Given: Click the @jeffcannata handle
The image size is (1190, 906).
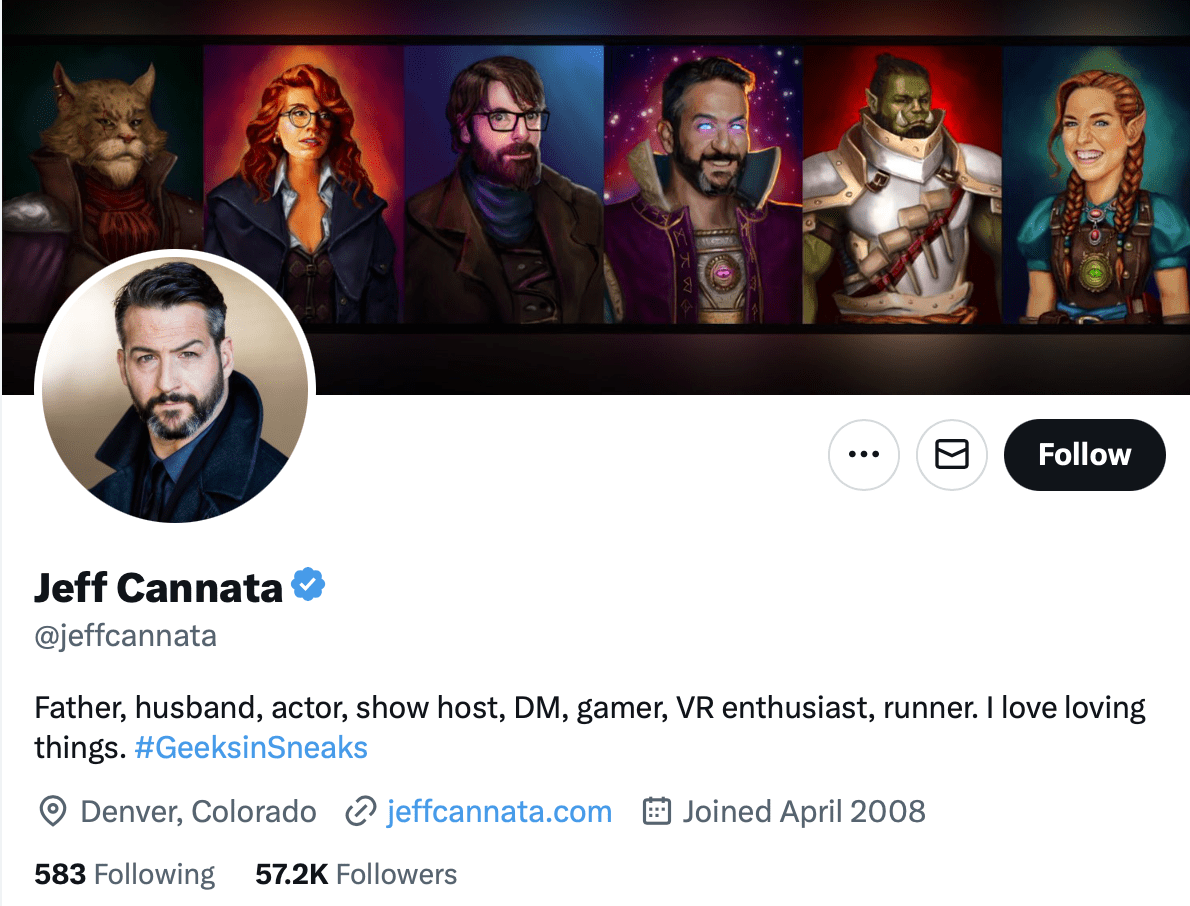Looking at the screenshot, I should point(125,635).
